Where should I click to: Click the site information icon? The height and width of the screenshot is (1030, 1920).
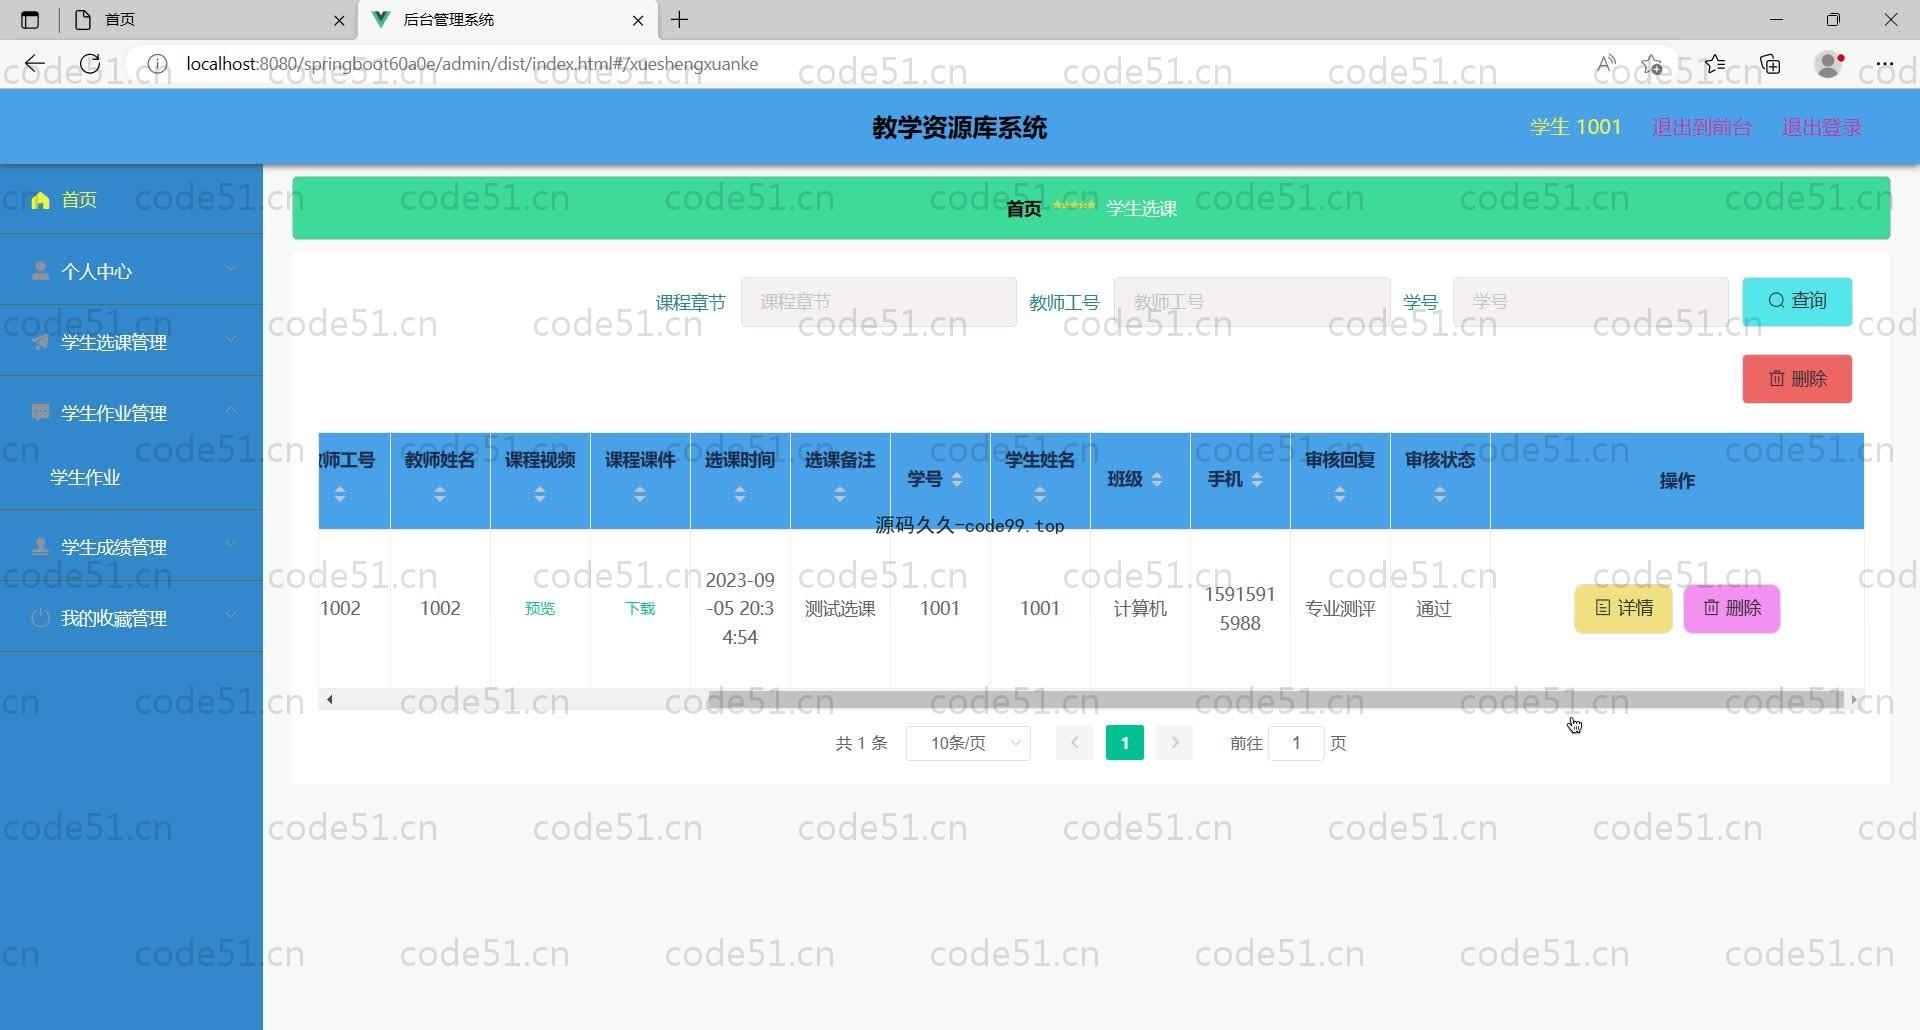[157, 64]
